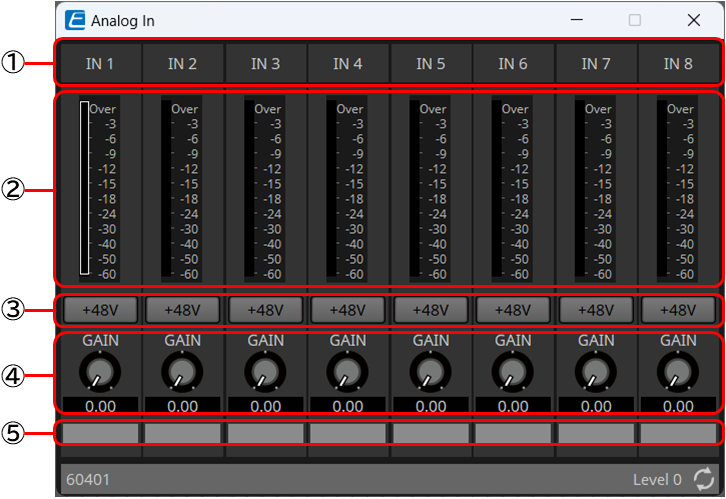
Task: Select the gray name box below IN 7
Action: (x=596, y=433)
